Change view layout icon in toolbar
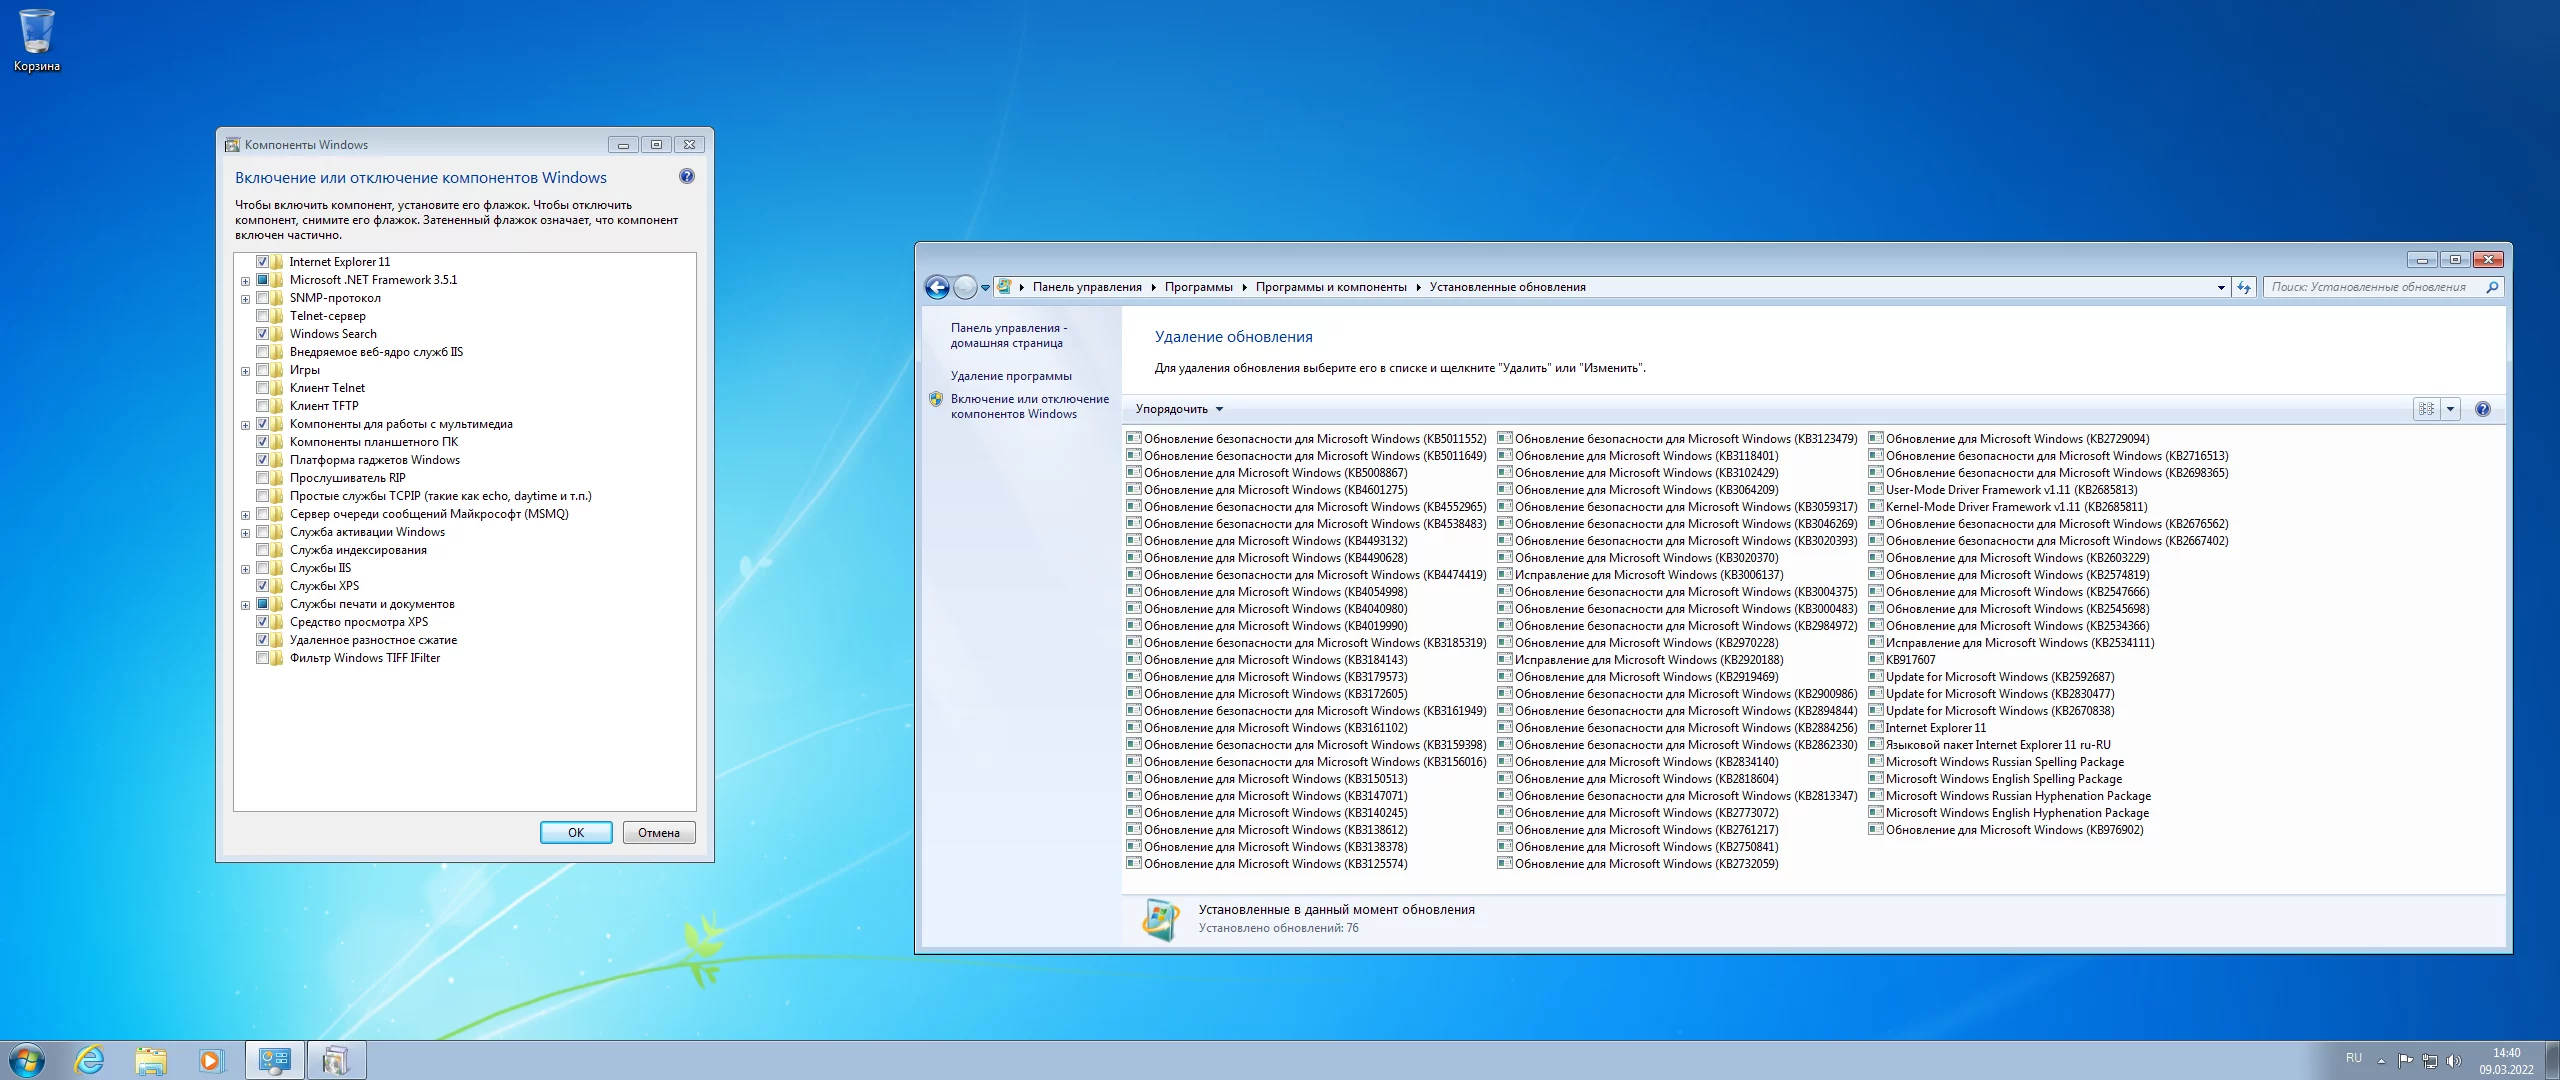 point(2426,409)
